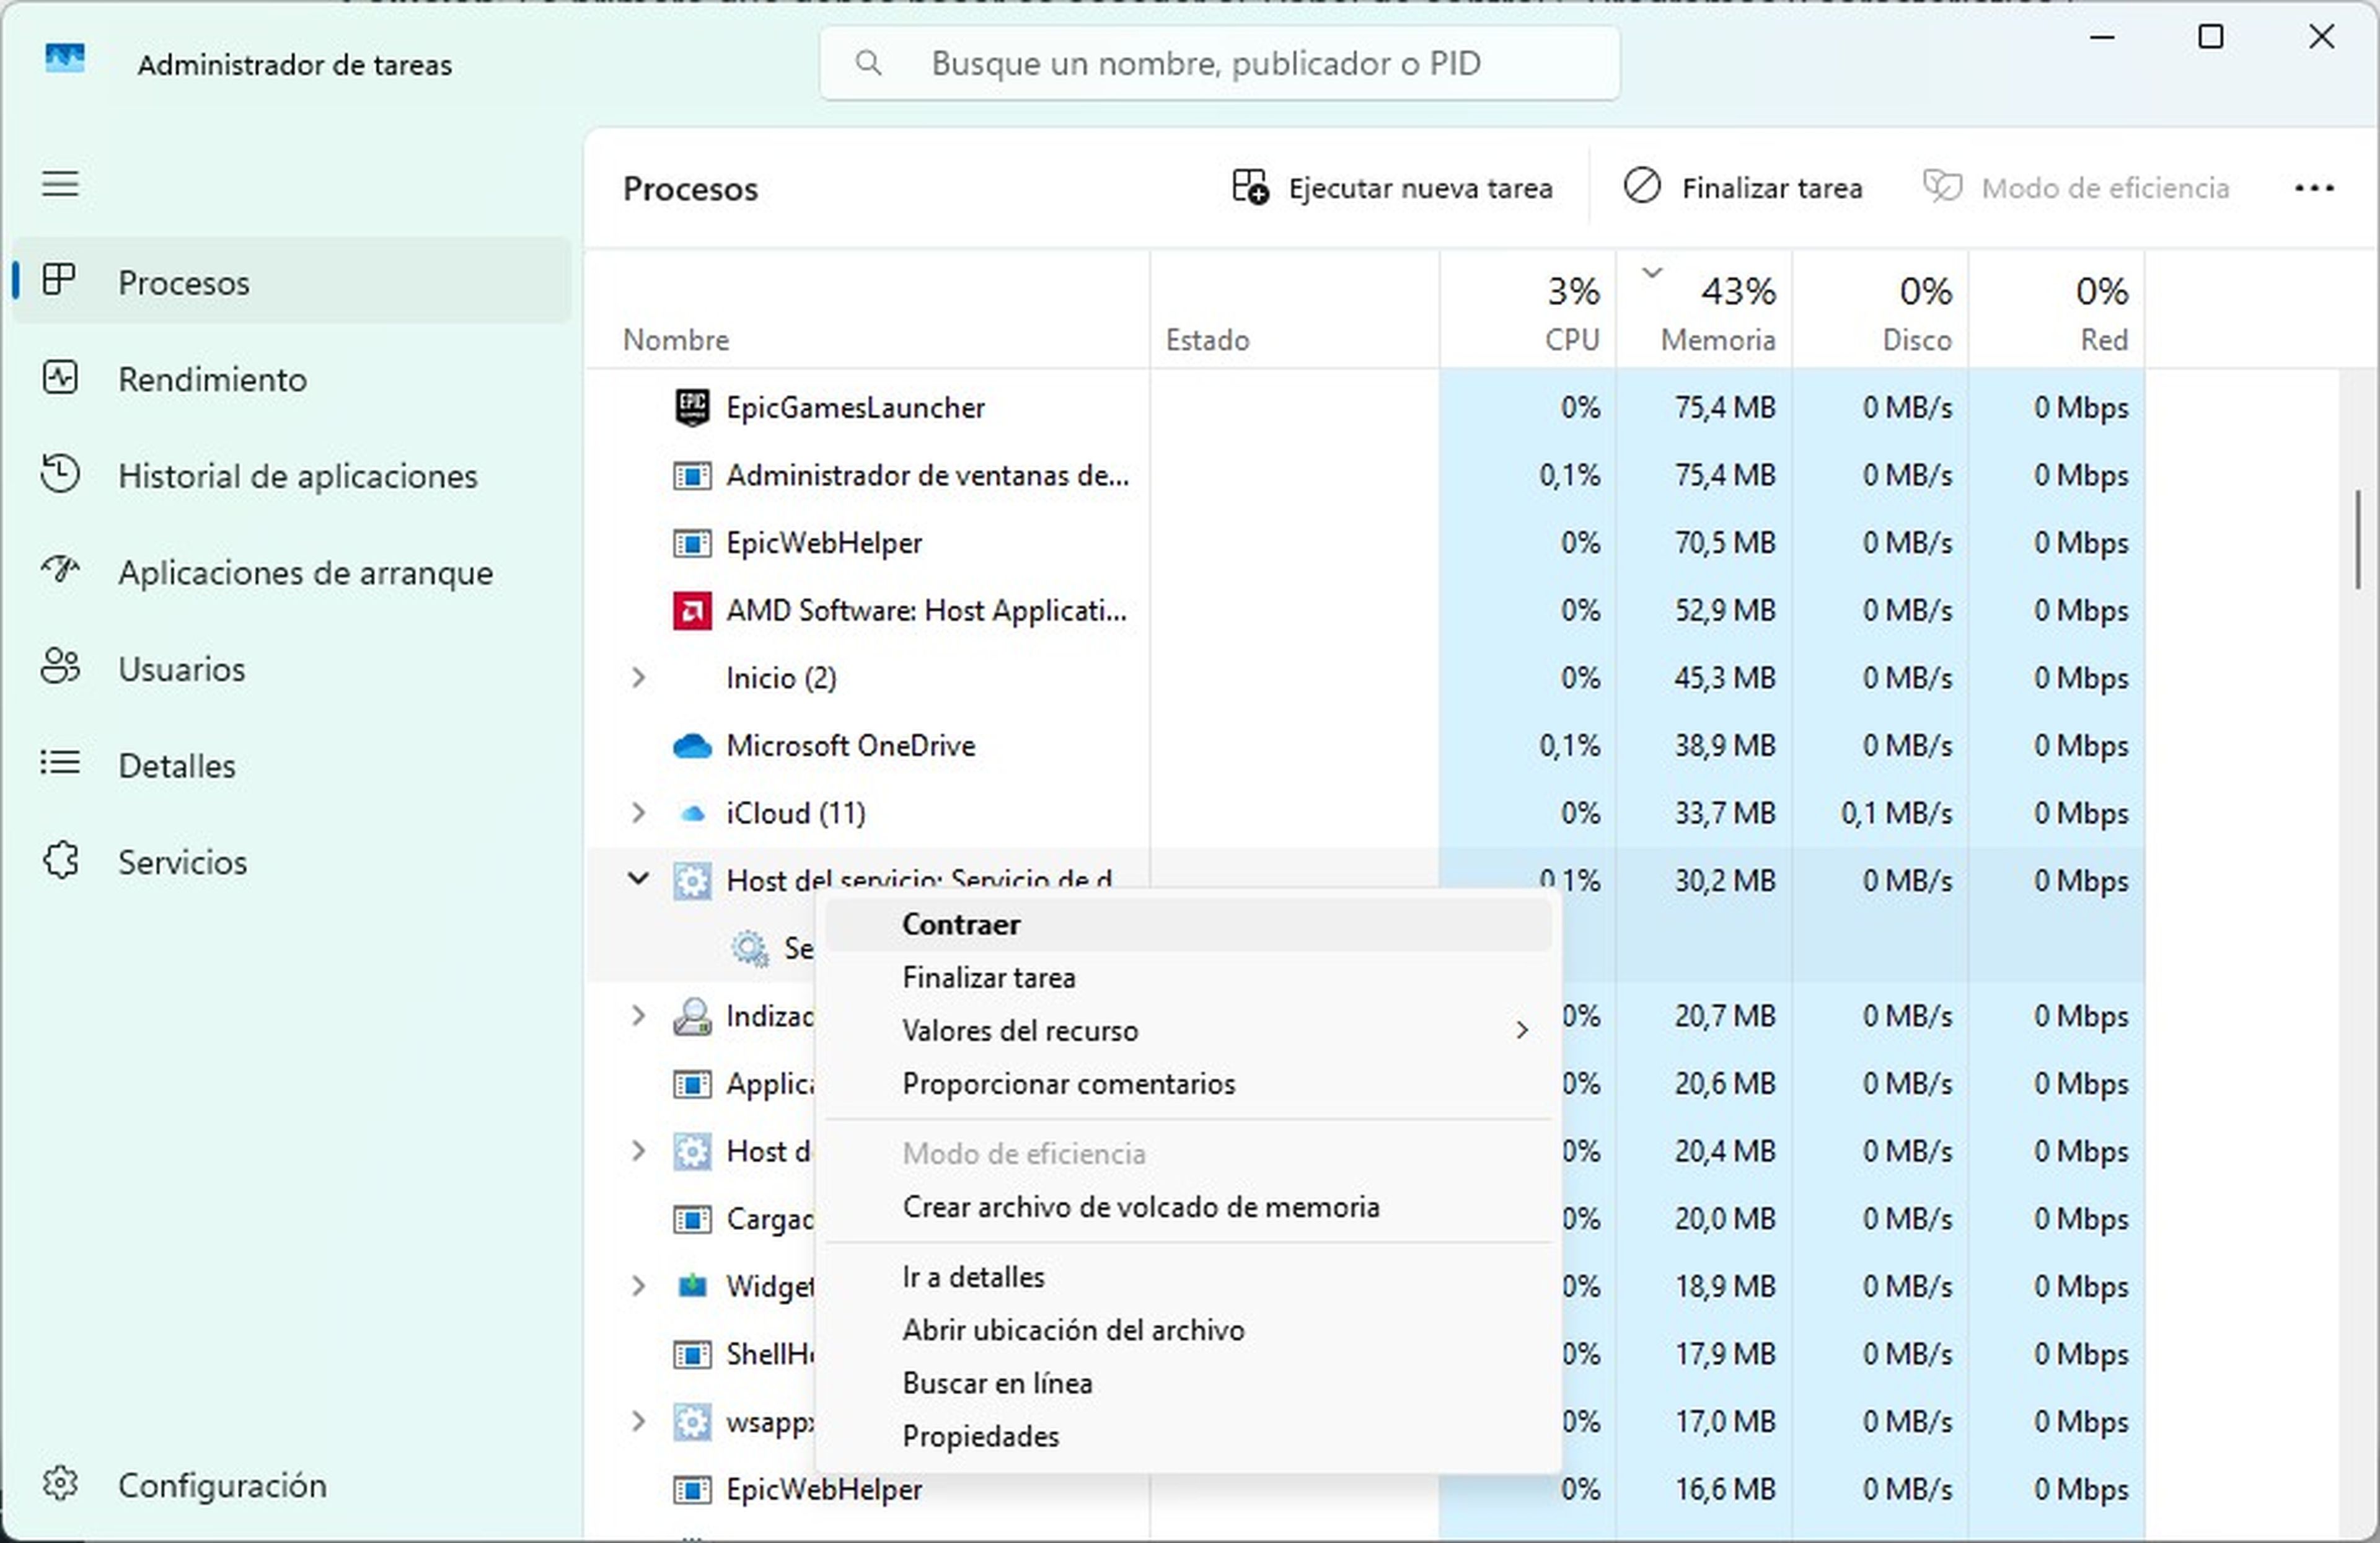2380x1543 pixels.
Task: Click the process list vertical scrollbar
Action: pyautogui.click(x=2358, y=540)
